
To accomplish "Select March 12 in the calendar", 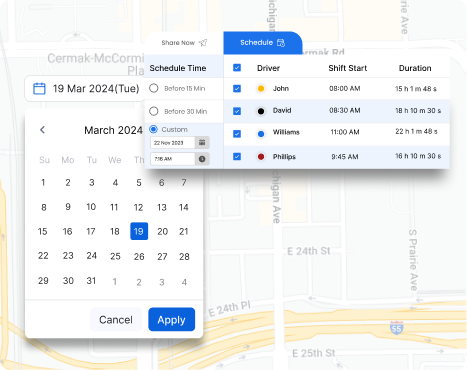I will click(138, 207).
